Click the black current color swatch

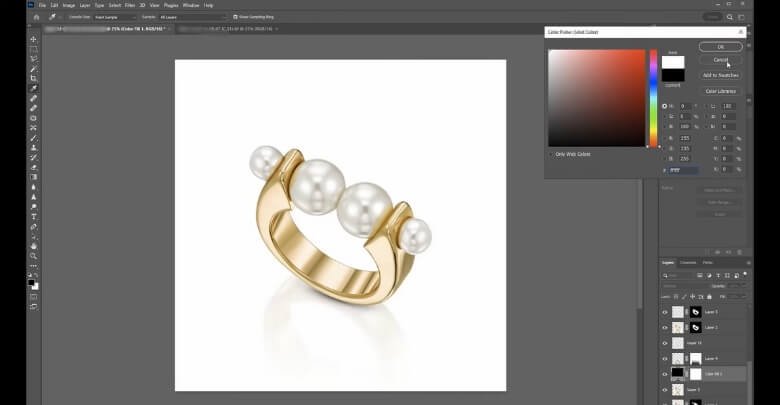673,75
